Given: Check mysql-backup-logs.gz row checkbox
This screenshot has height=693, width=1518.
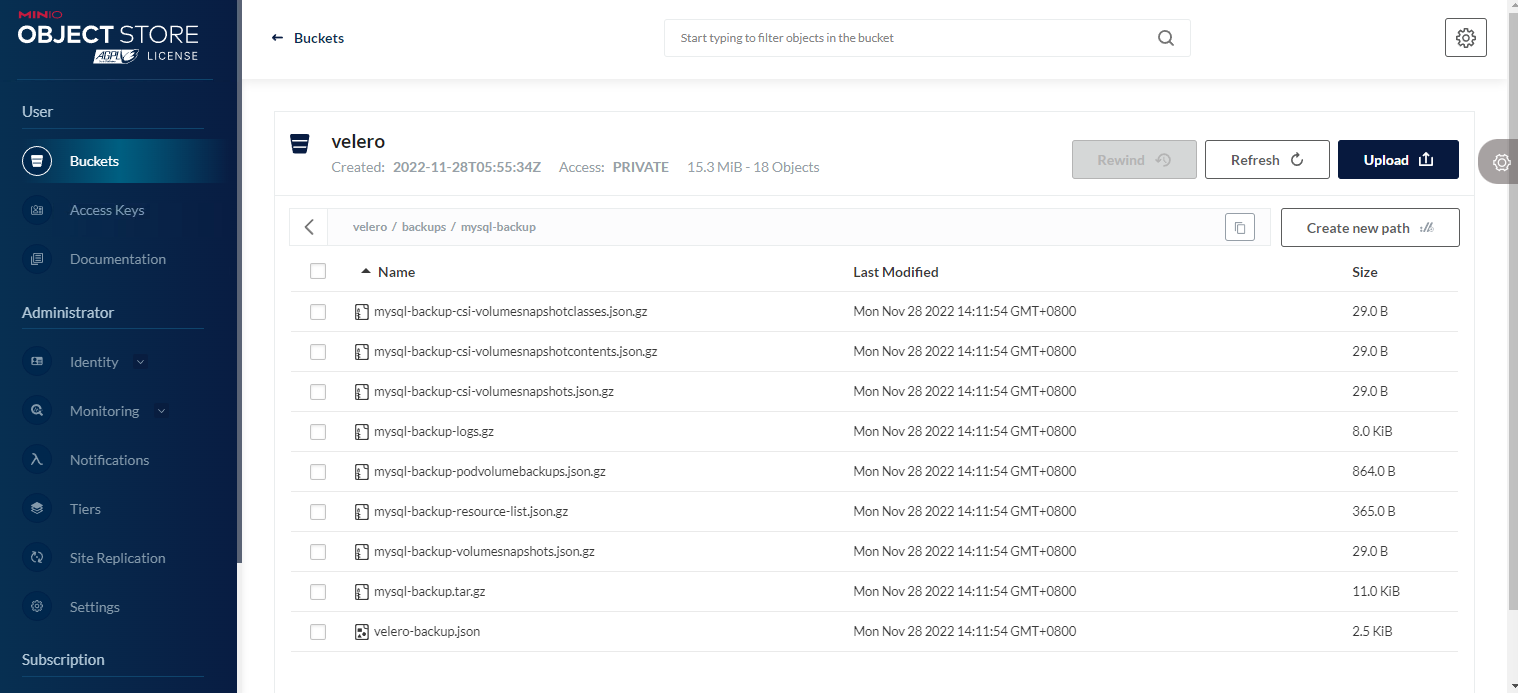Looking at the screenshot, I should (318, 432).
